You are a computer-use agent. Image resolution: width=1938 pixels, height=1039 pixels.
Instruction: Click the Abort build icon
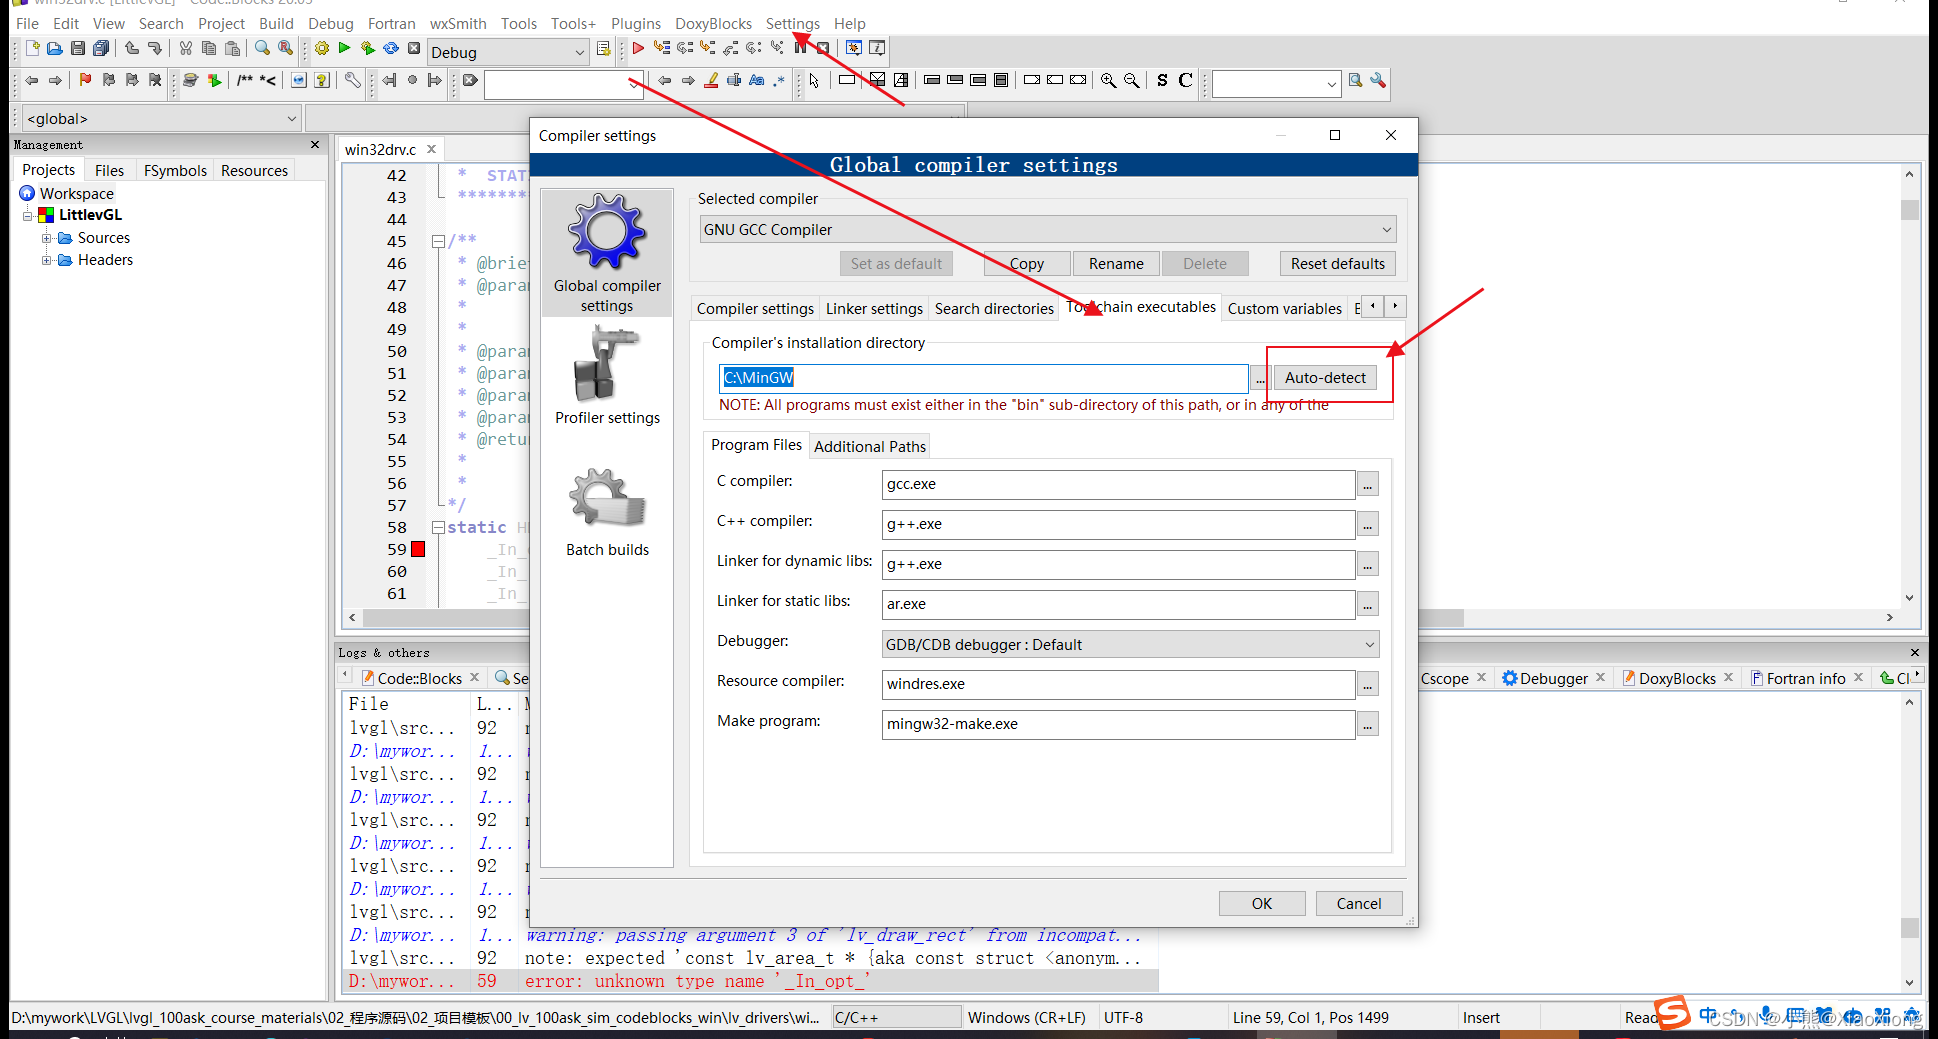(414, 48)
